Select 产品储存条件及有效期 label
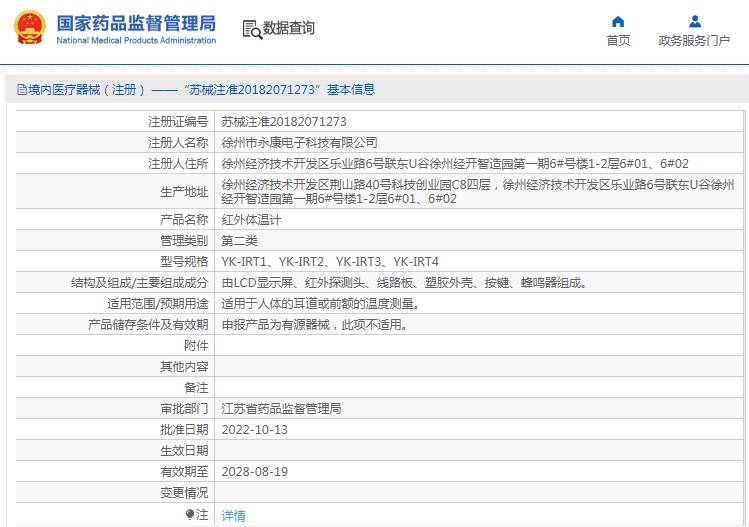749x527 pixels. point(148,325)
